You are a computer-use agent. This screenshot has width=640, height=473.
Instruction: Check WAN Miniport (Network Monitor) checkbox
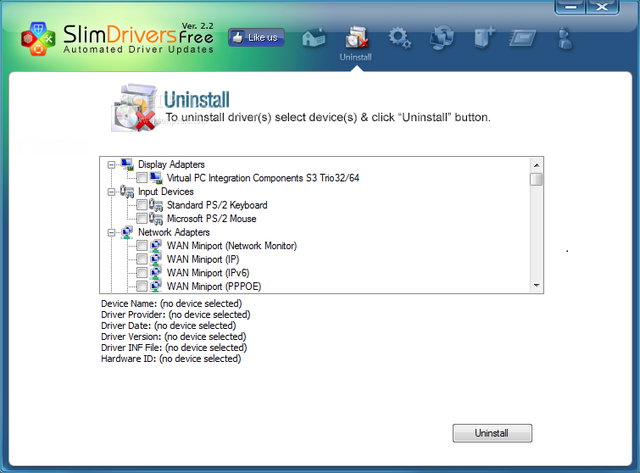click(x=142, y=246)
